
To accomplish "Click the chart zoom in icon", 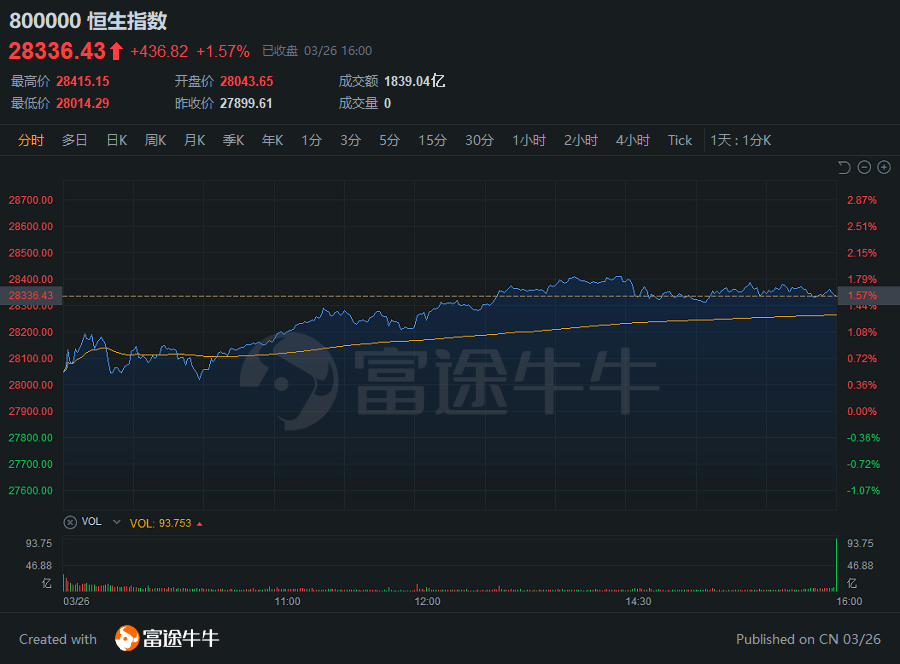I will tap(884, 167).
